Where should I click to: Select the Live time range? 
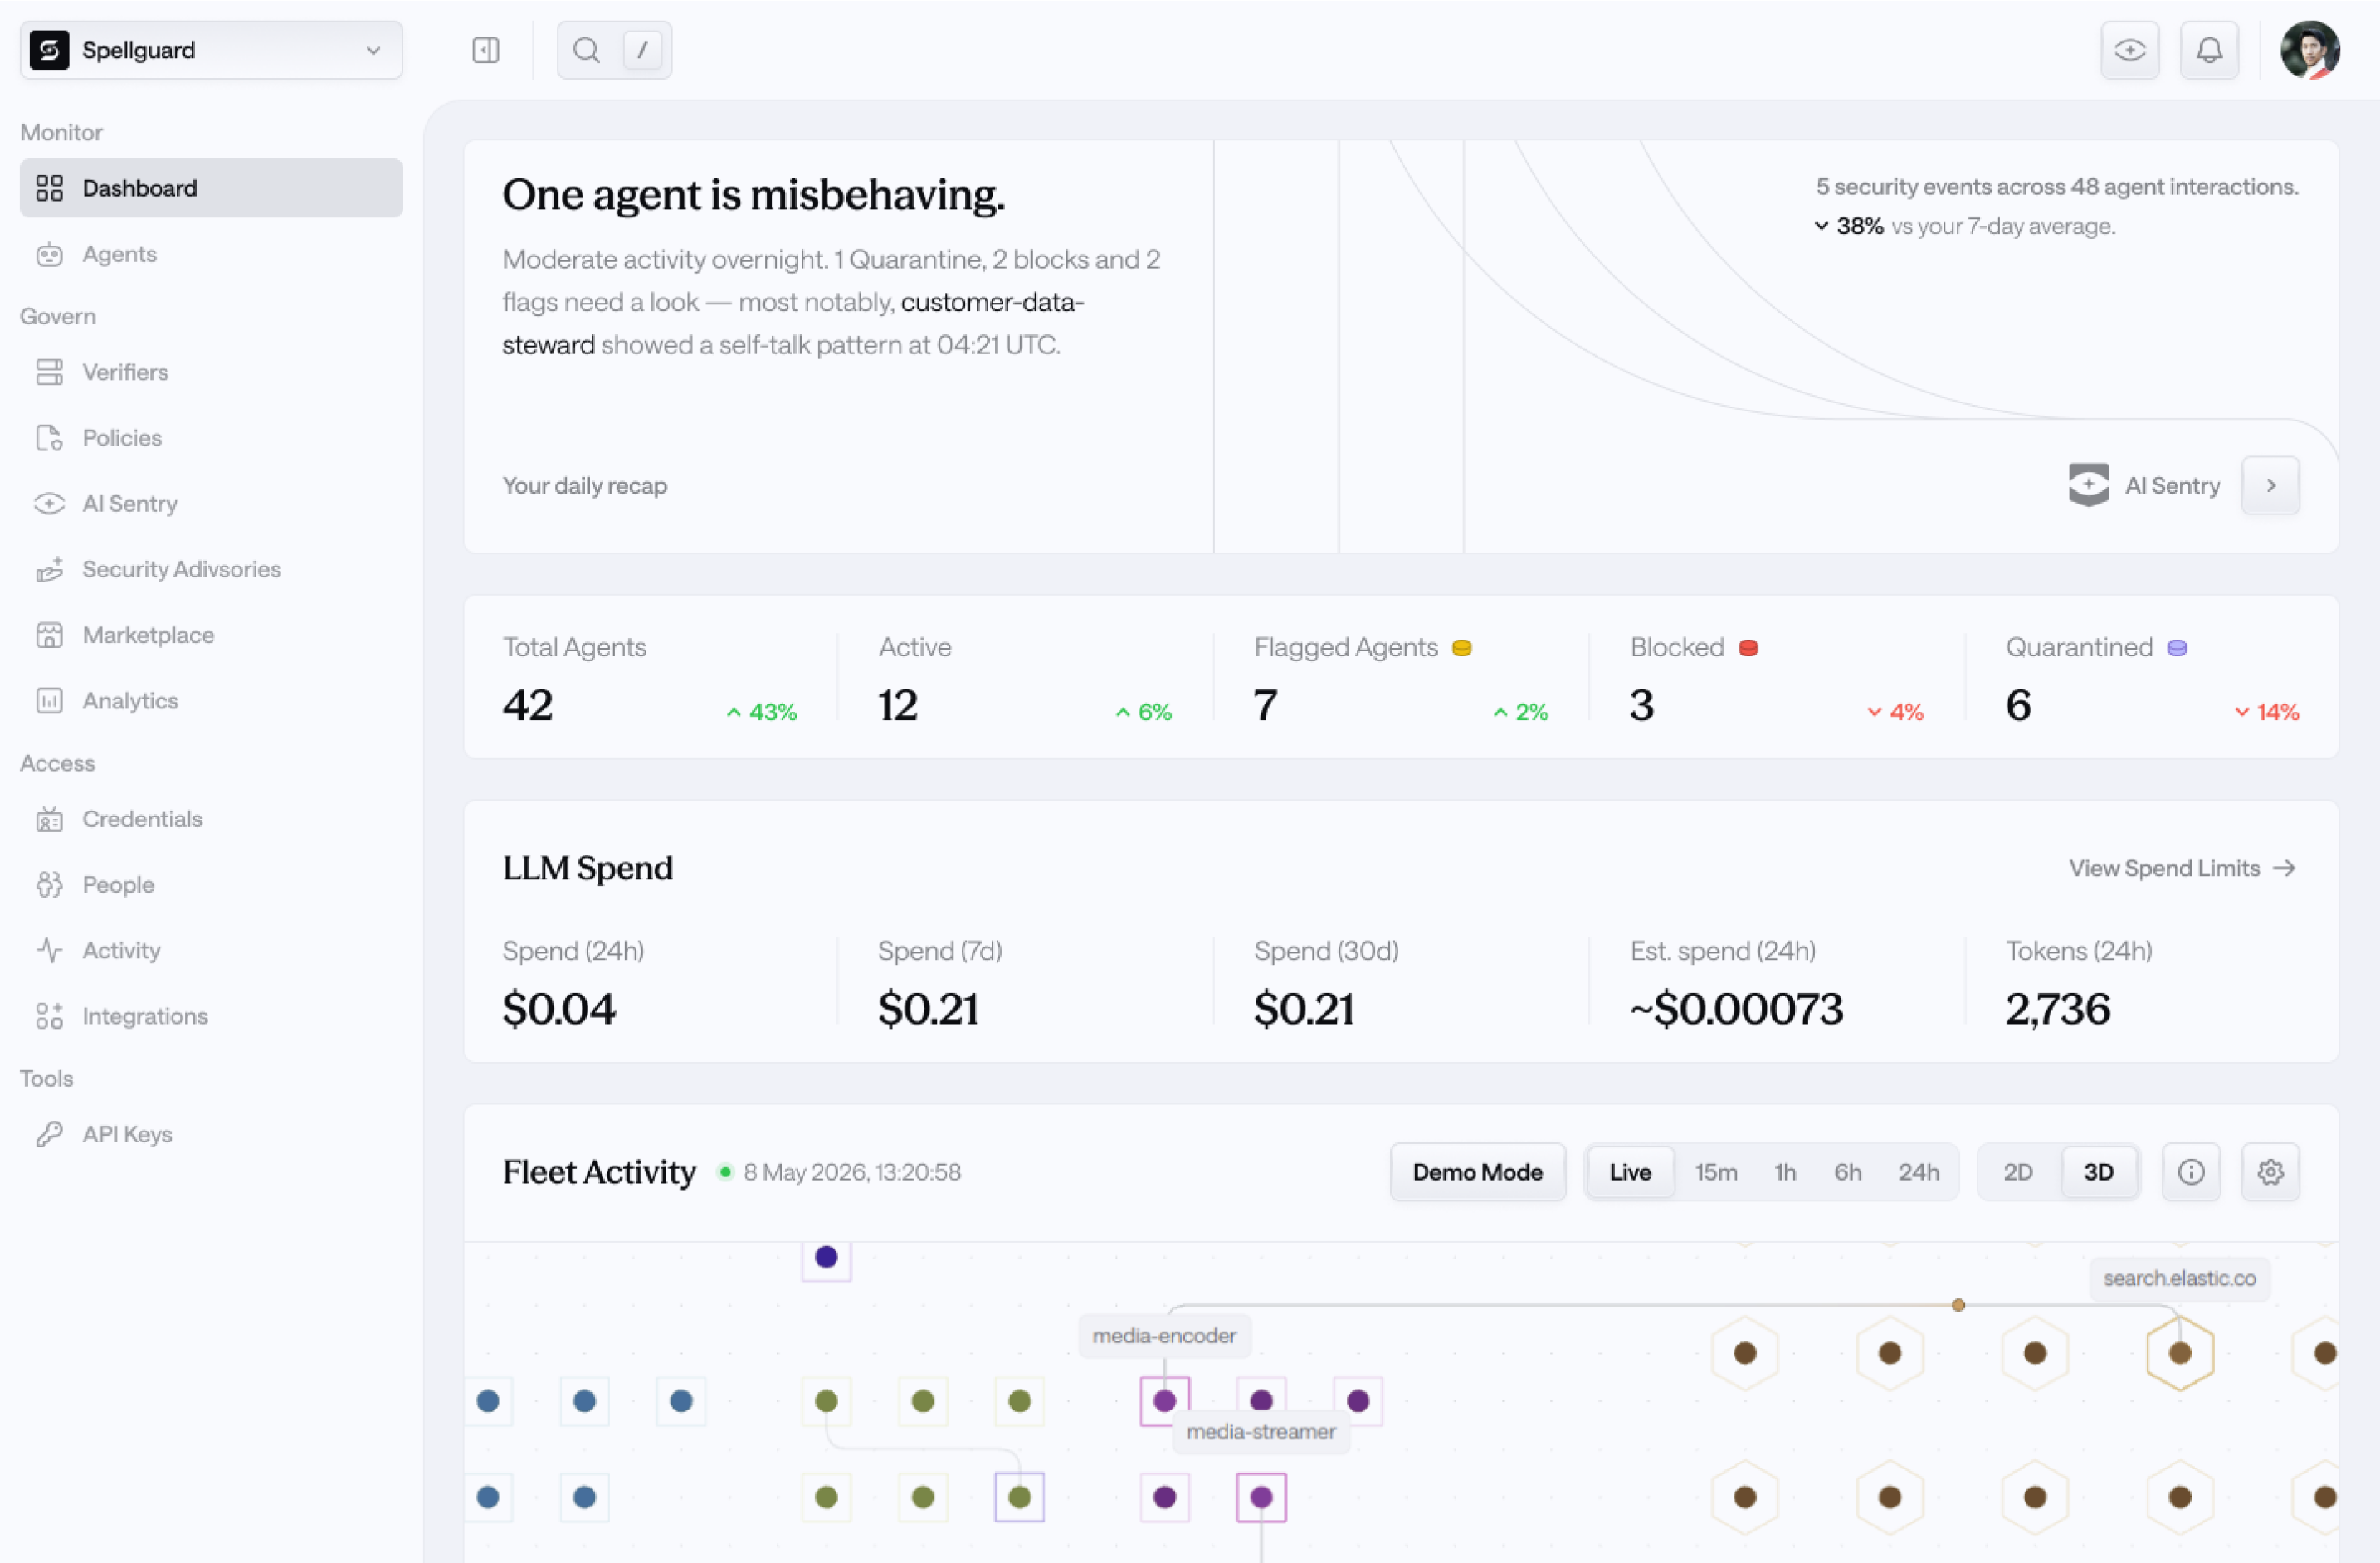[1630, 1172]
